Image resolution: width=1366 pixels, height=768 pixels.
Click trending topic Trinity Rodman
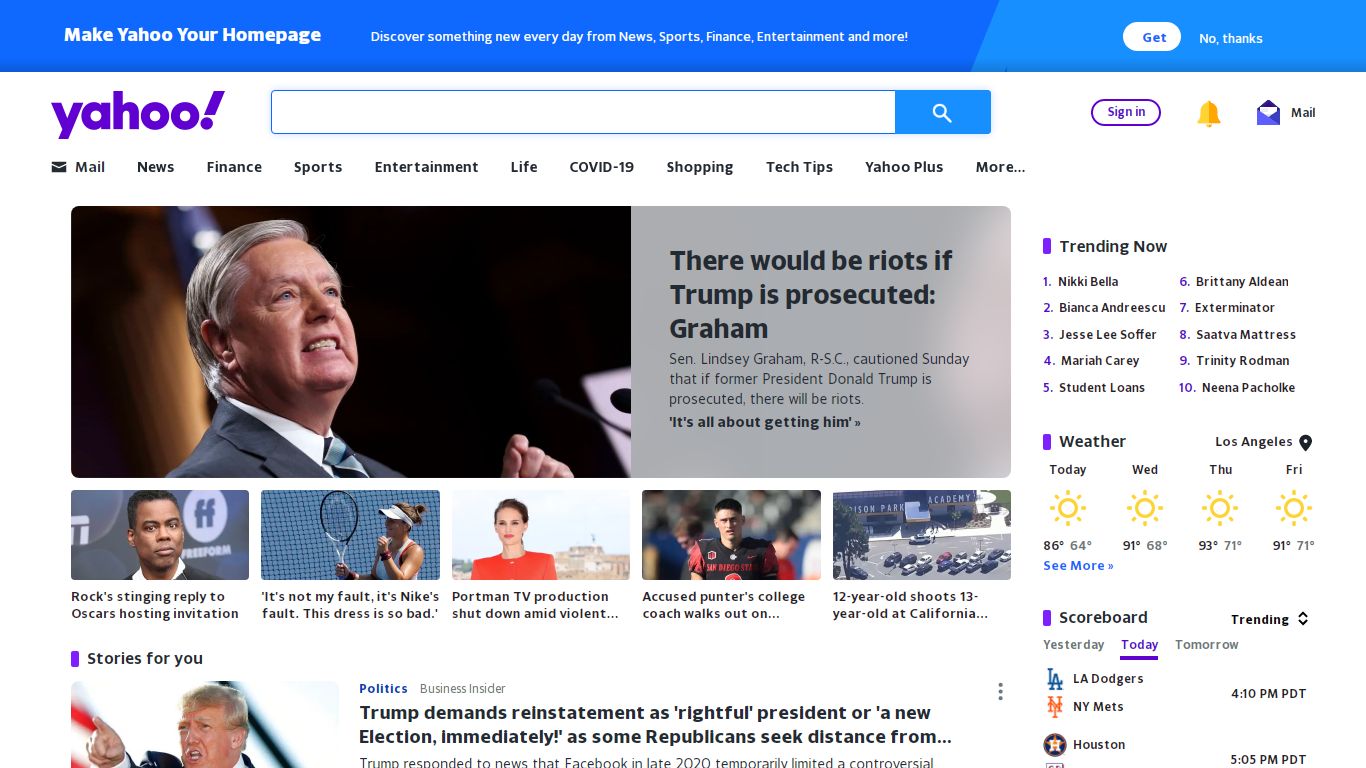click(1243, 361)
